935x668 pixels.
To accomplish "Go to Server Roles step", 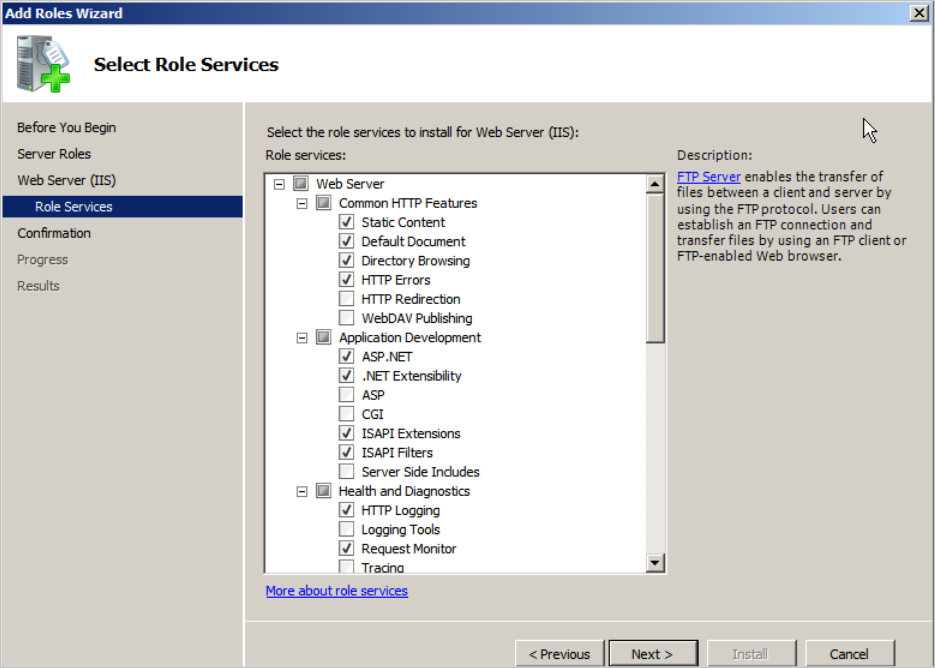I will coord(54,154).
